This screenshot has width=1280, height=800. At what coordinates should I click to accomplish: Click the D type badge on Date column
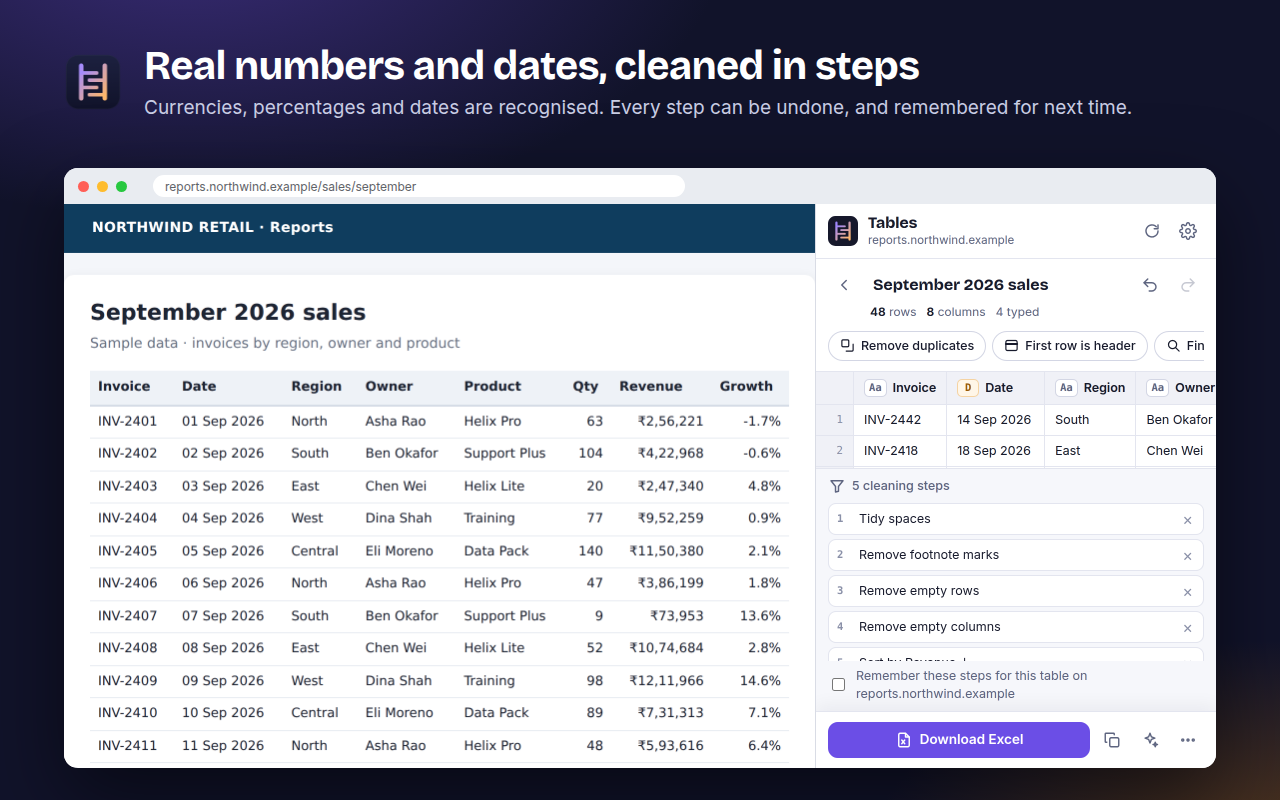click(967, 388)
